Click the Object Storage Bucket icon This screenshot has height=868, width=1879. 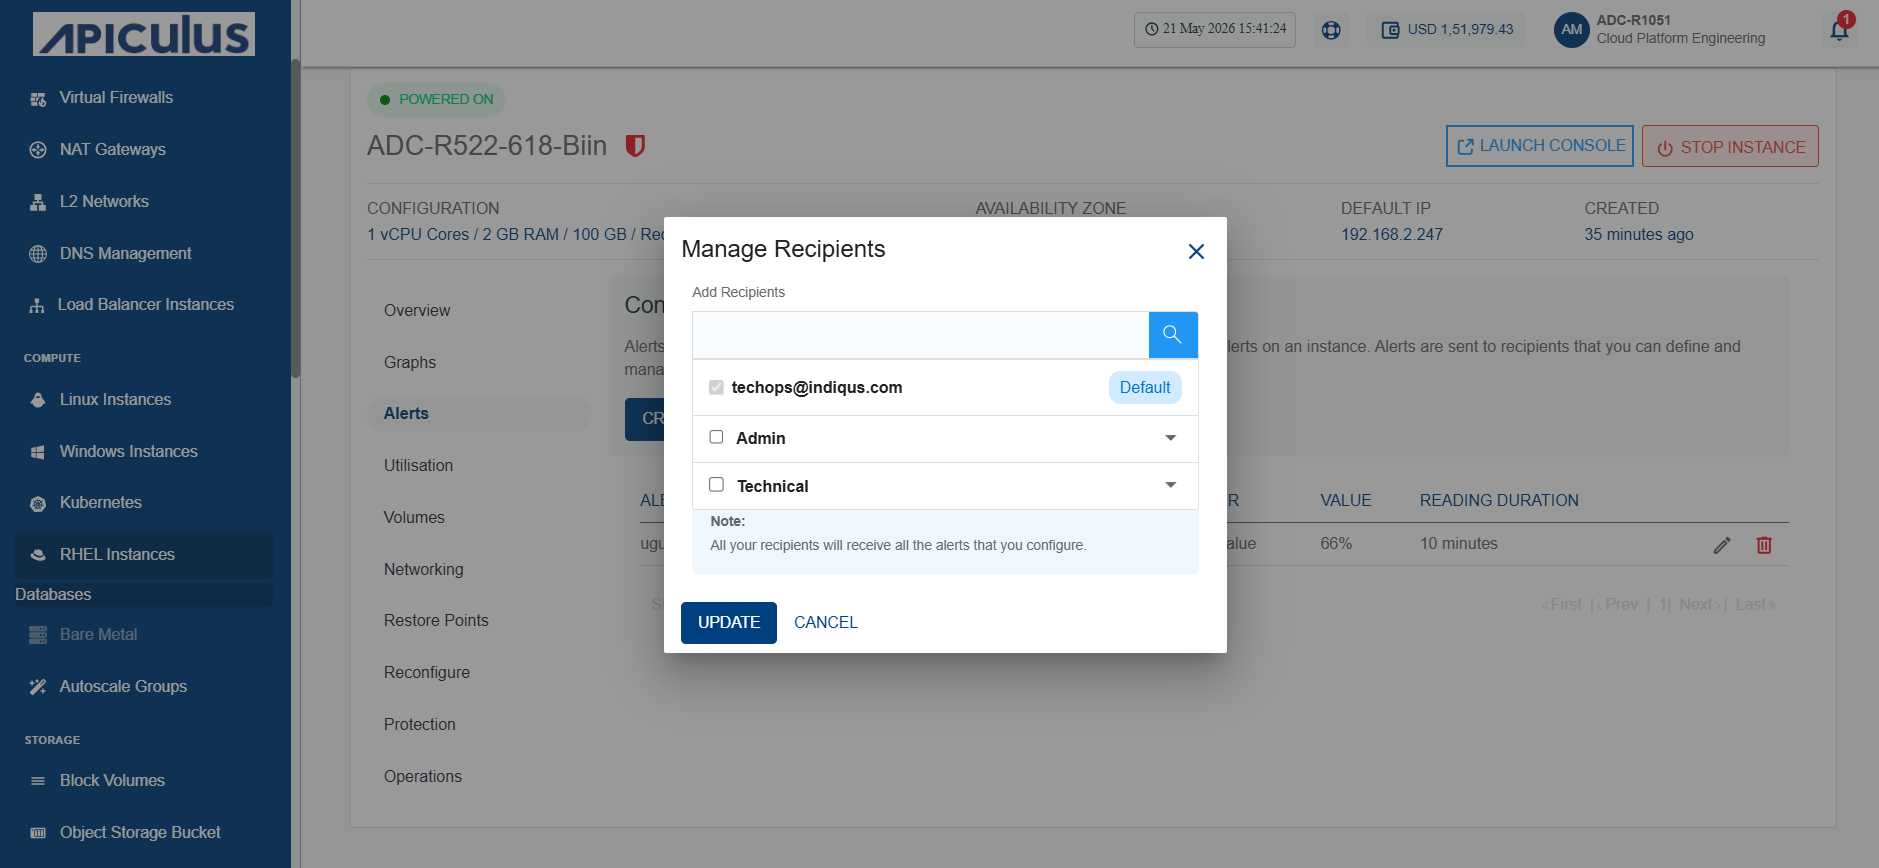click(38, 833)
